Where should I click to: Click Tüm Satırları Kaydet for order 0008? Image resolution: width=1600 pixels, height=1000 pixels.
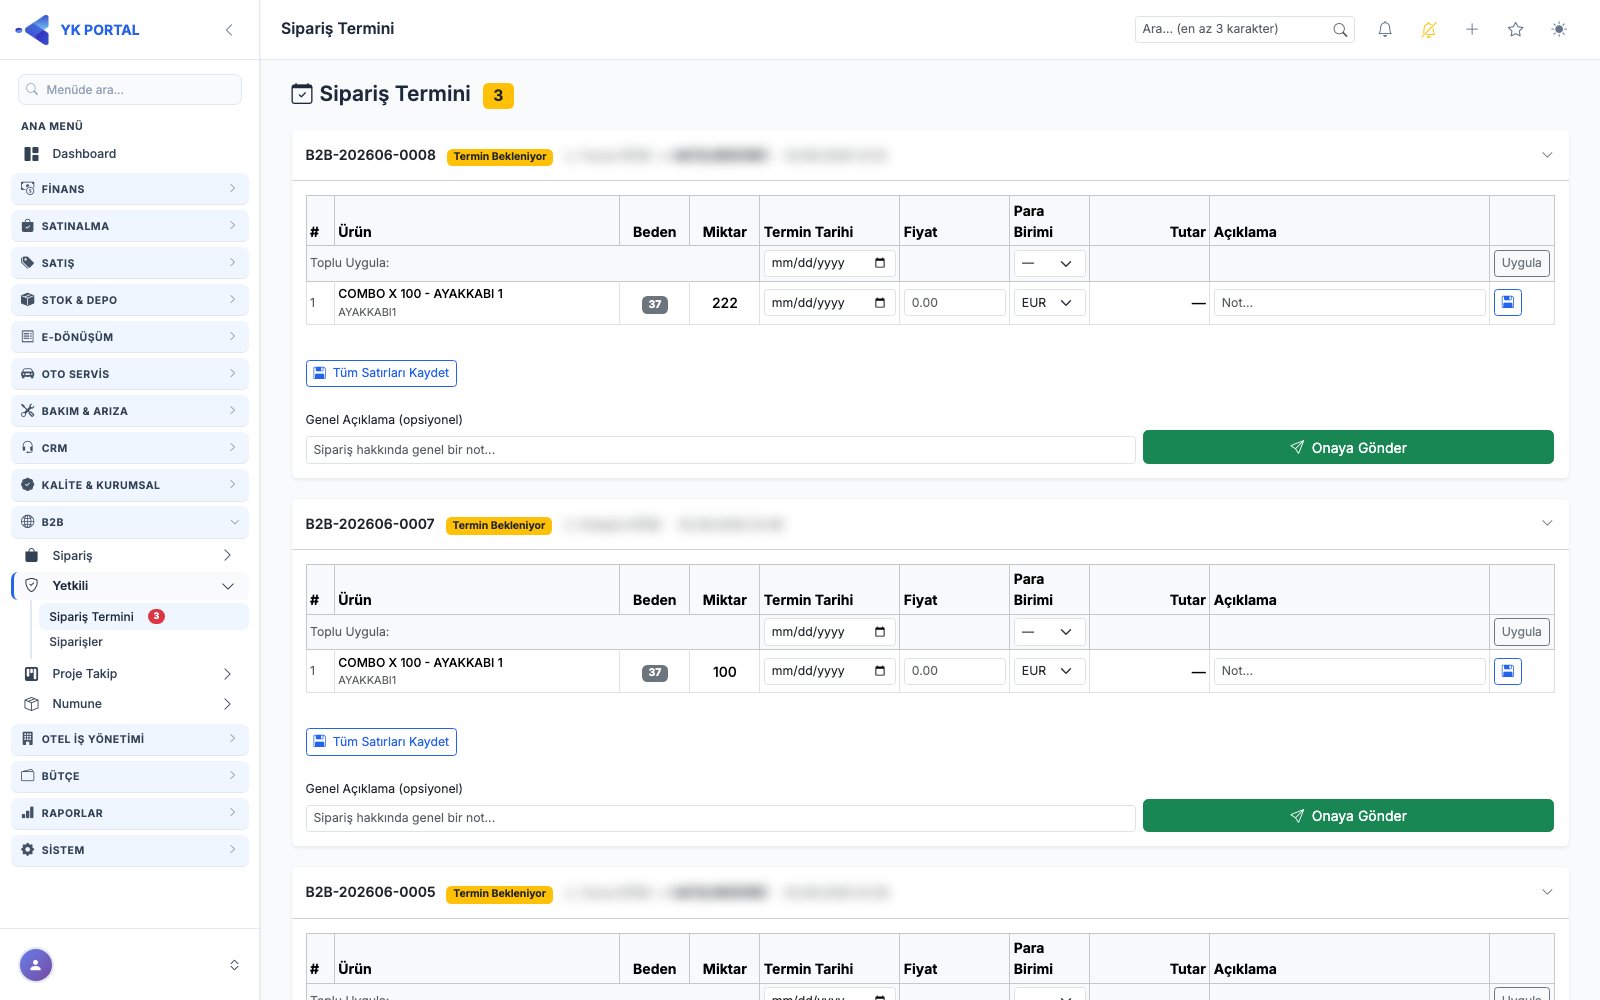tap(381, 373)
